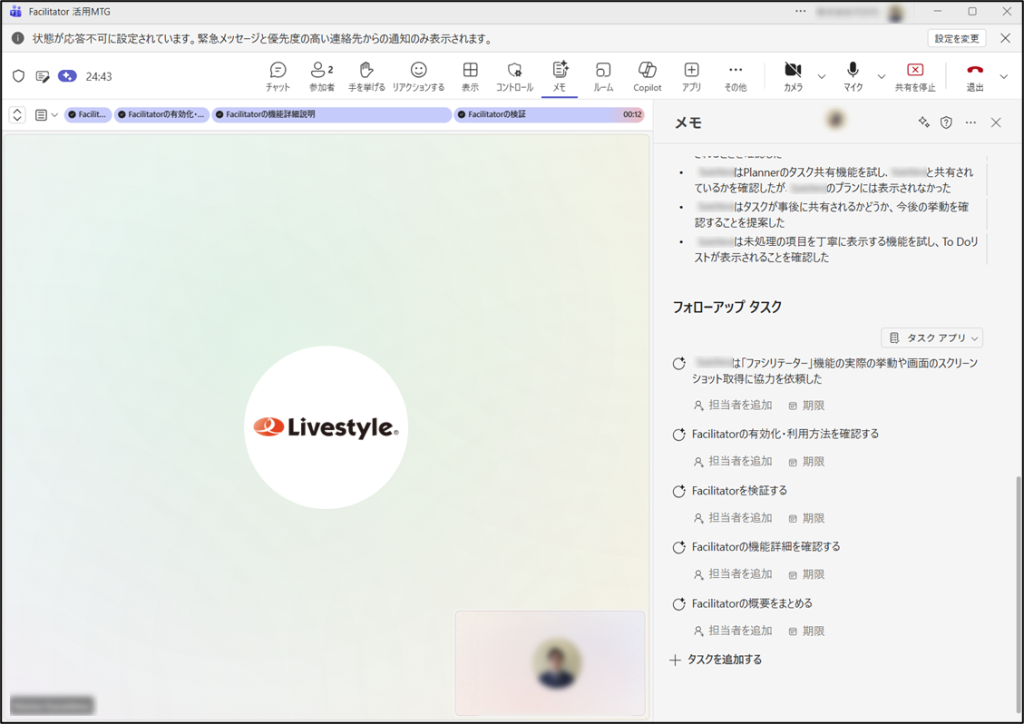Viewport: 1024px width, 724px height.
Task: Click タスクを追加する to add task
Action: (716, 660)
